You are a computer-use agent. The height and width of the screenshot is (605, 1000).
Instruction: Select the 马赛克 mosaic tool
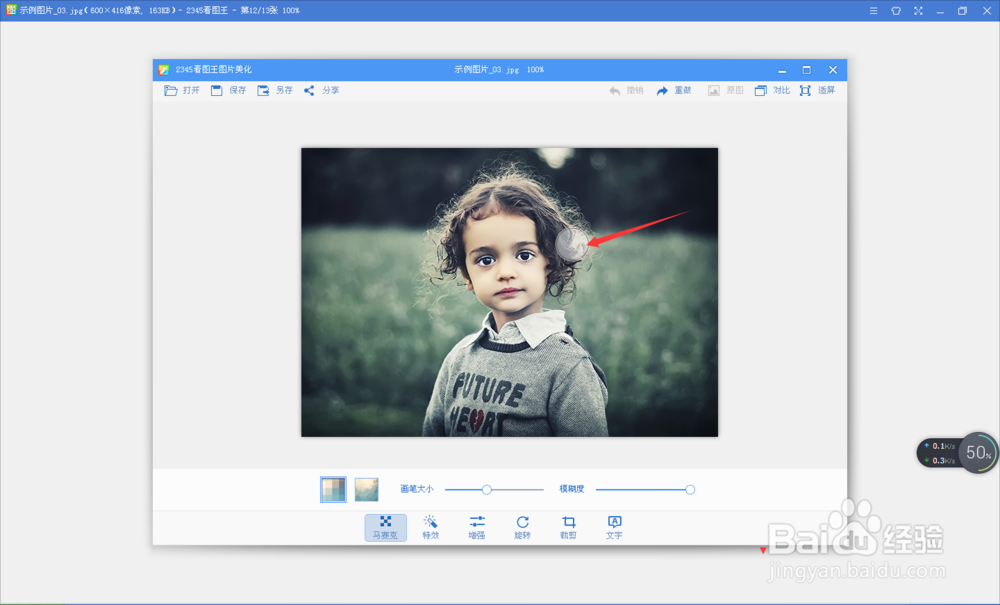pos(385,528)
